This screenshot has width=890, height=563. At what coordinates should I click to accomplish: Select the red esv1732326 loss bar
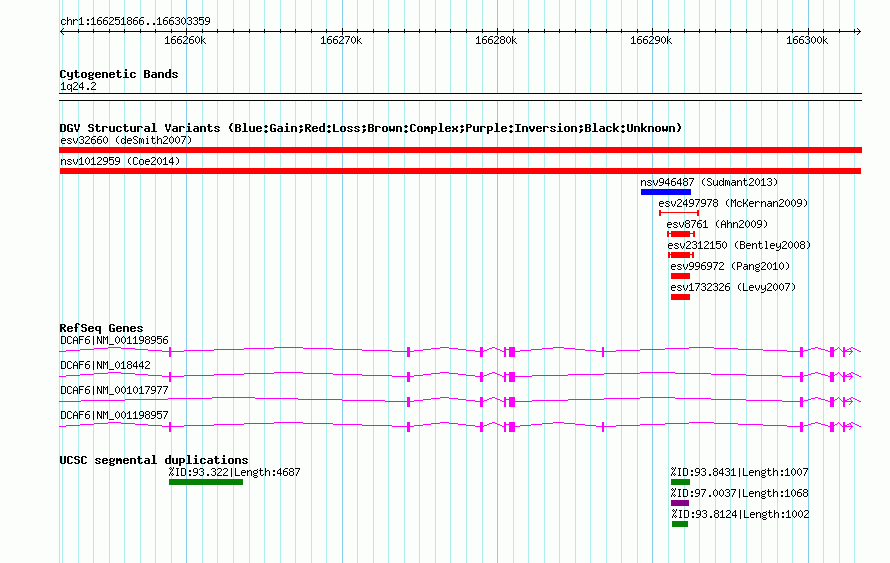681,297
